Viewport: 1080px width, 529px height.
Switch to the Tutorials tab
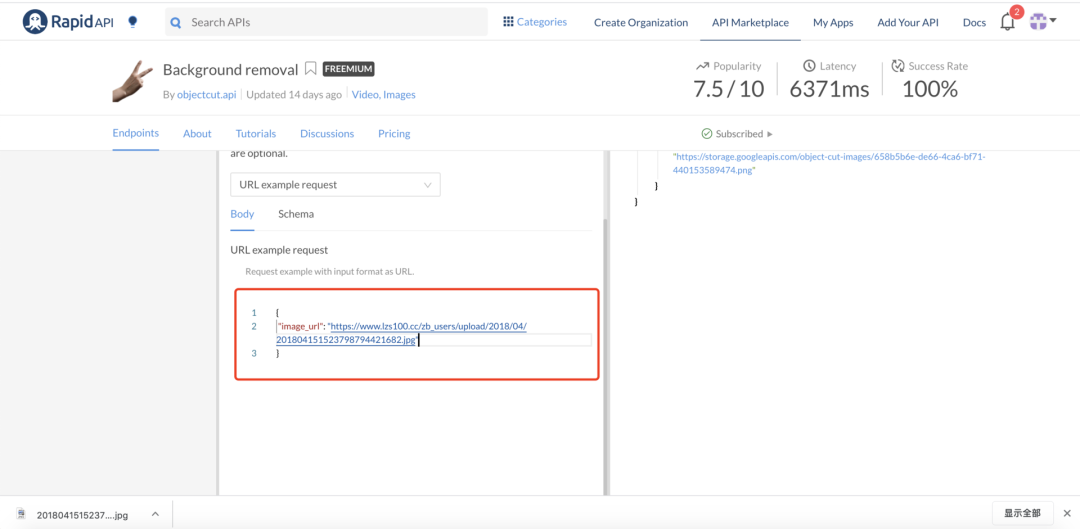[x=256, y=134]
